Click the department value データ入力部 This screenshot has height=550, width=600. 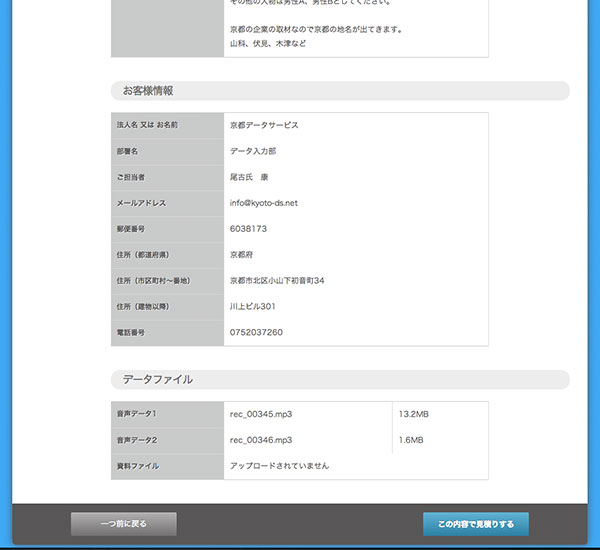(x=253, y=151)
